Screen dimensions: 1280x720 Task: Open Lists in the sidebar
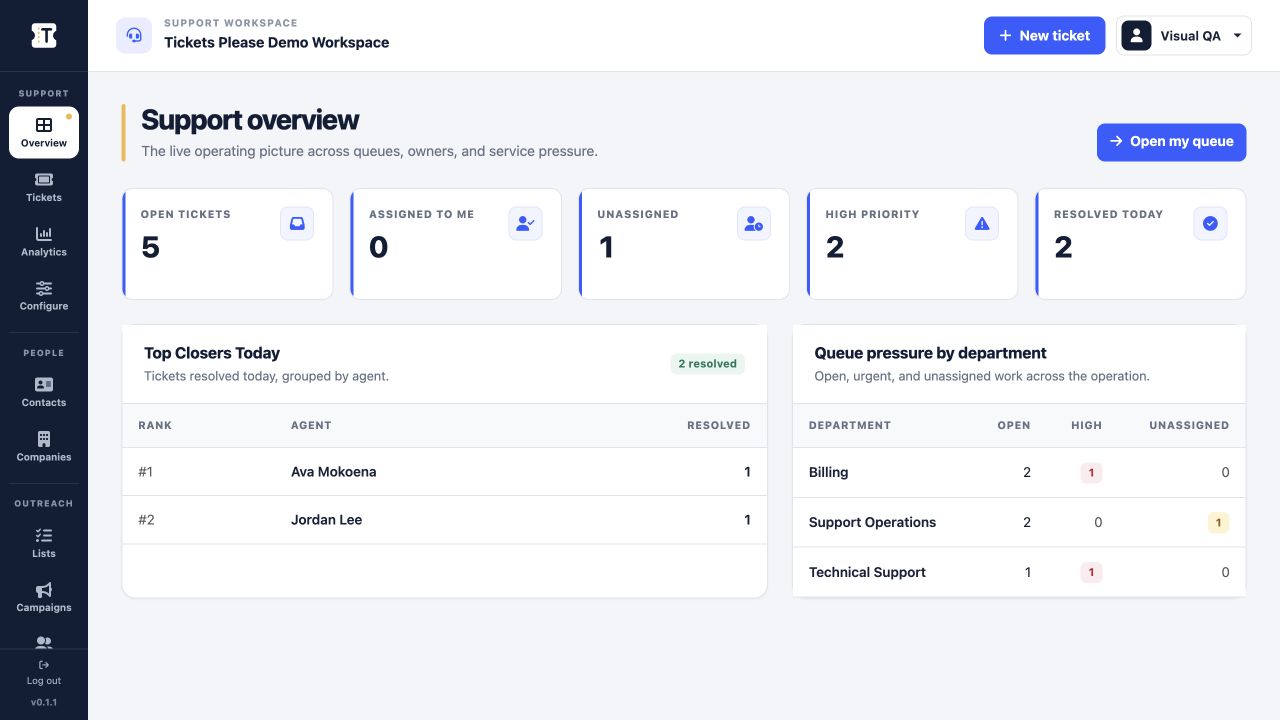44,543
